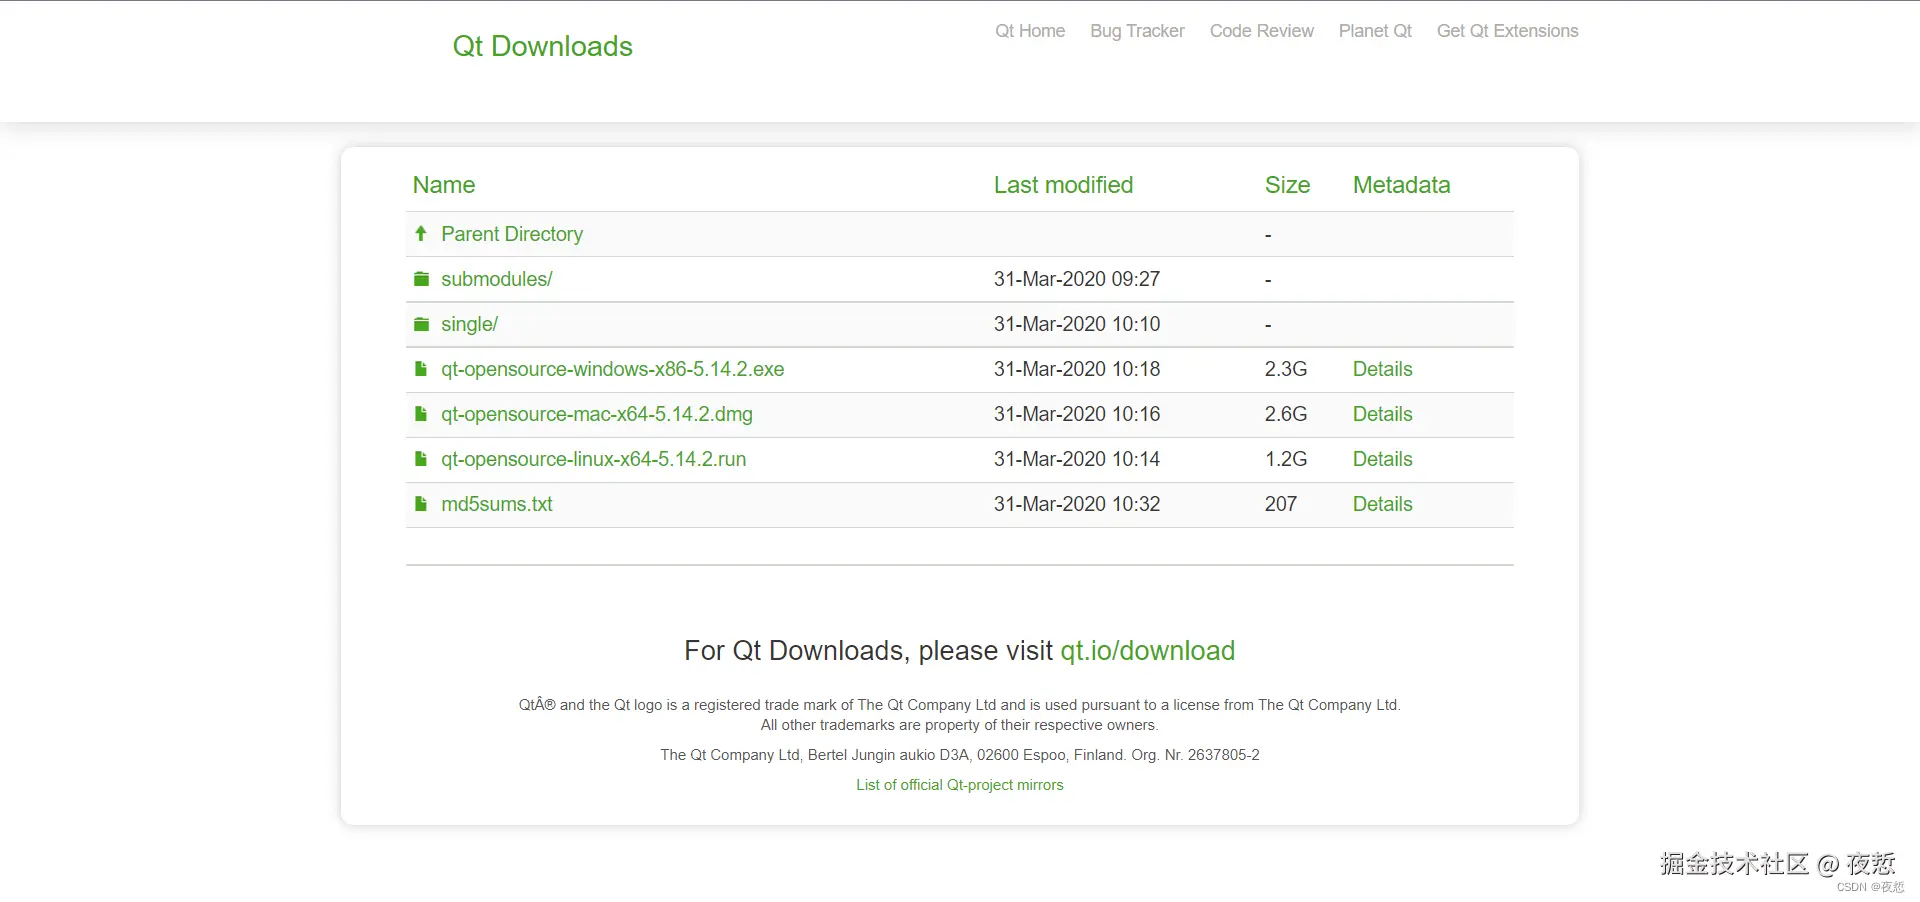Click the 31-Mar-2020 10:14 modified date

1077,459
